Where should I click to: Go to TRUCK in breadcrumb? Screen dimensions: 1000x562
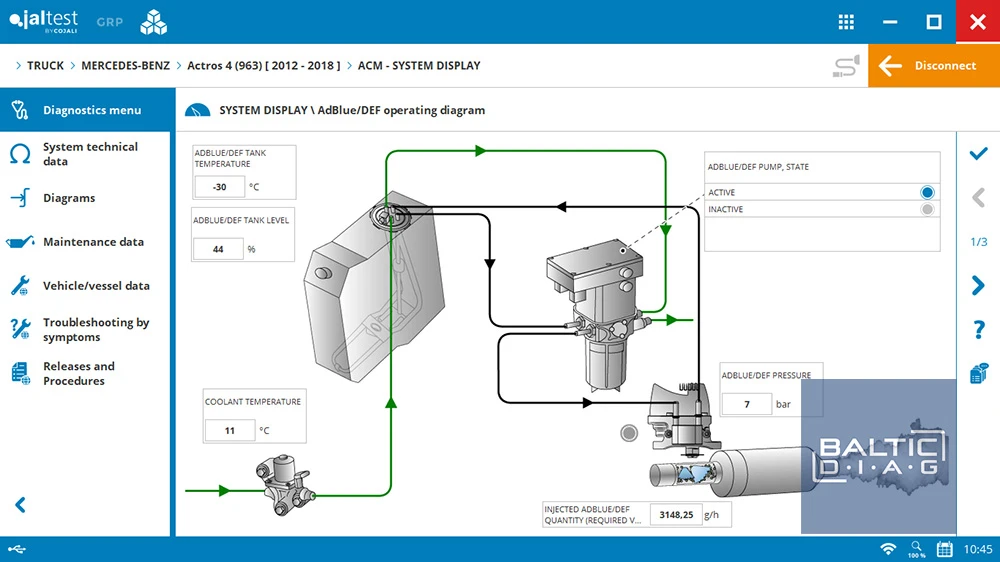point(45,66)
